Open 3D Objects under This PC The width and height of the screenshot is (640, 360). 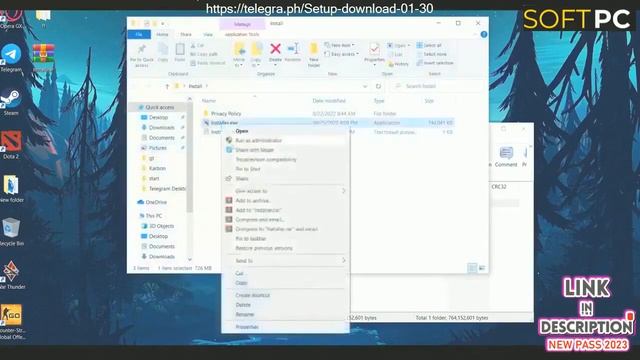click(x=161, y=226)
